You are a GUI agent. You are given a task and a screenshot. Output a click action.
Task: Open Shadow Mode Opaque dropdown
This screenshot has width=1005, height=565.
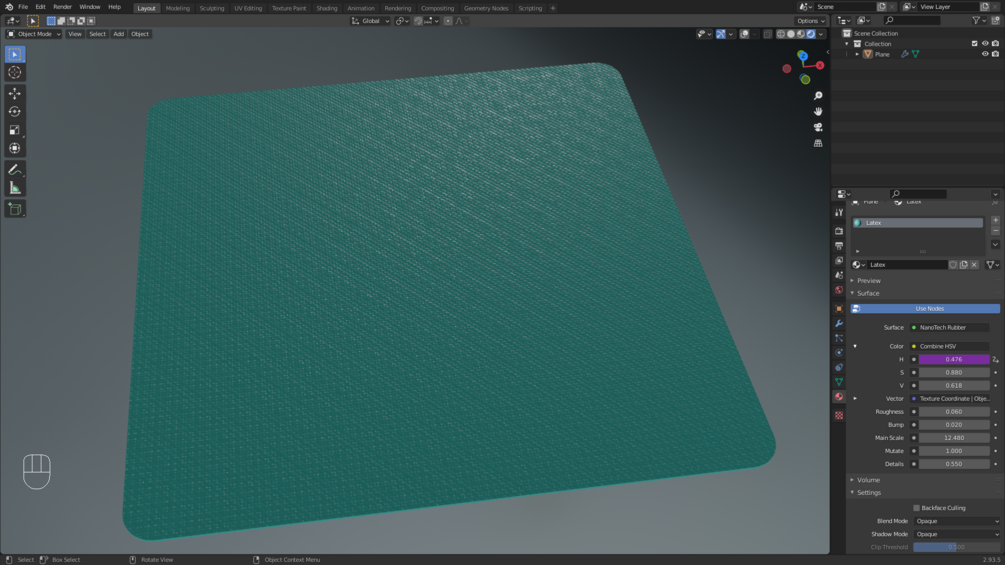click(957, 534)
